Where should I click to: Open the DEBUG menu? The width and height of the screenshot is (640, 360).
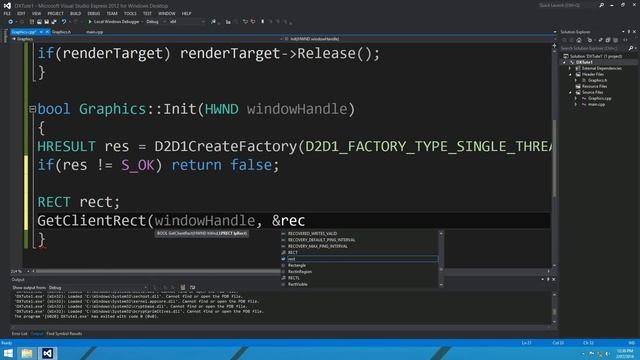[94, 13]
